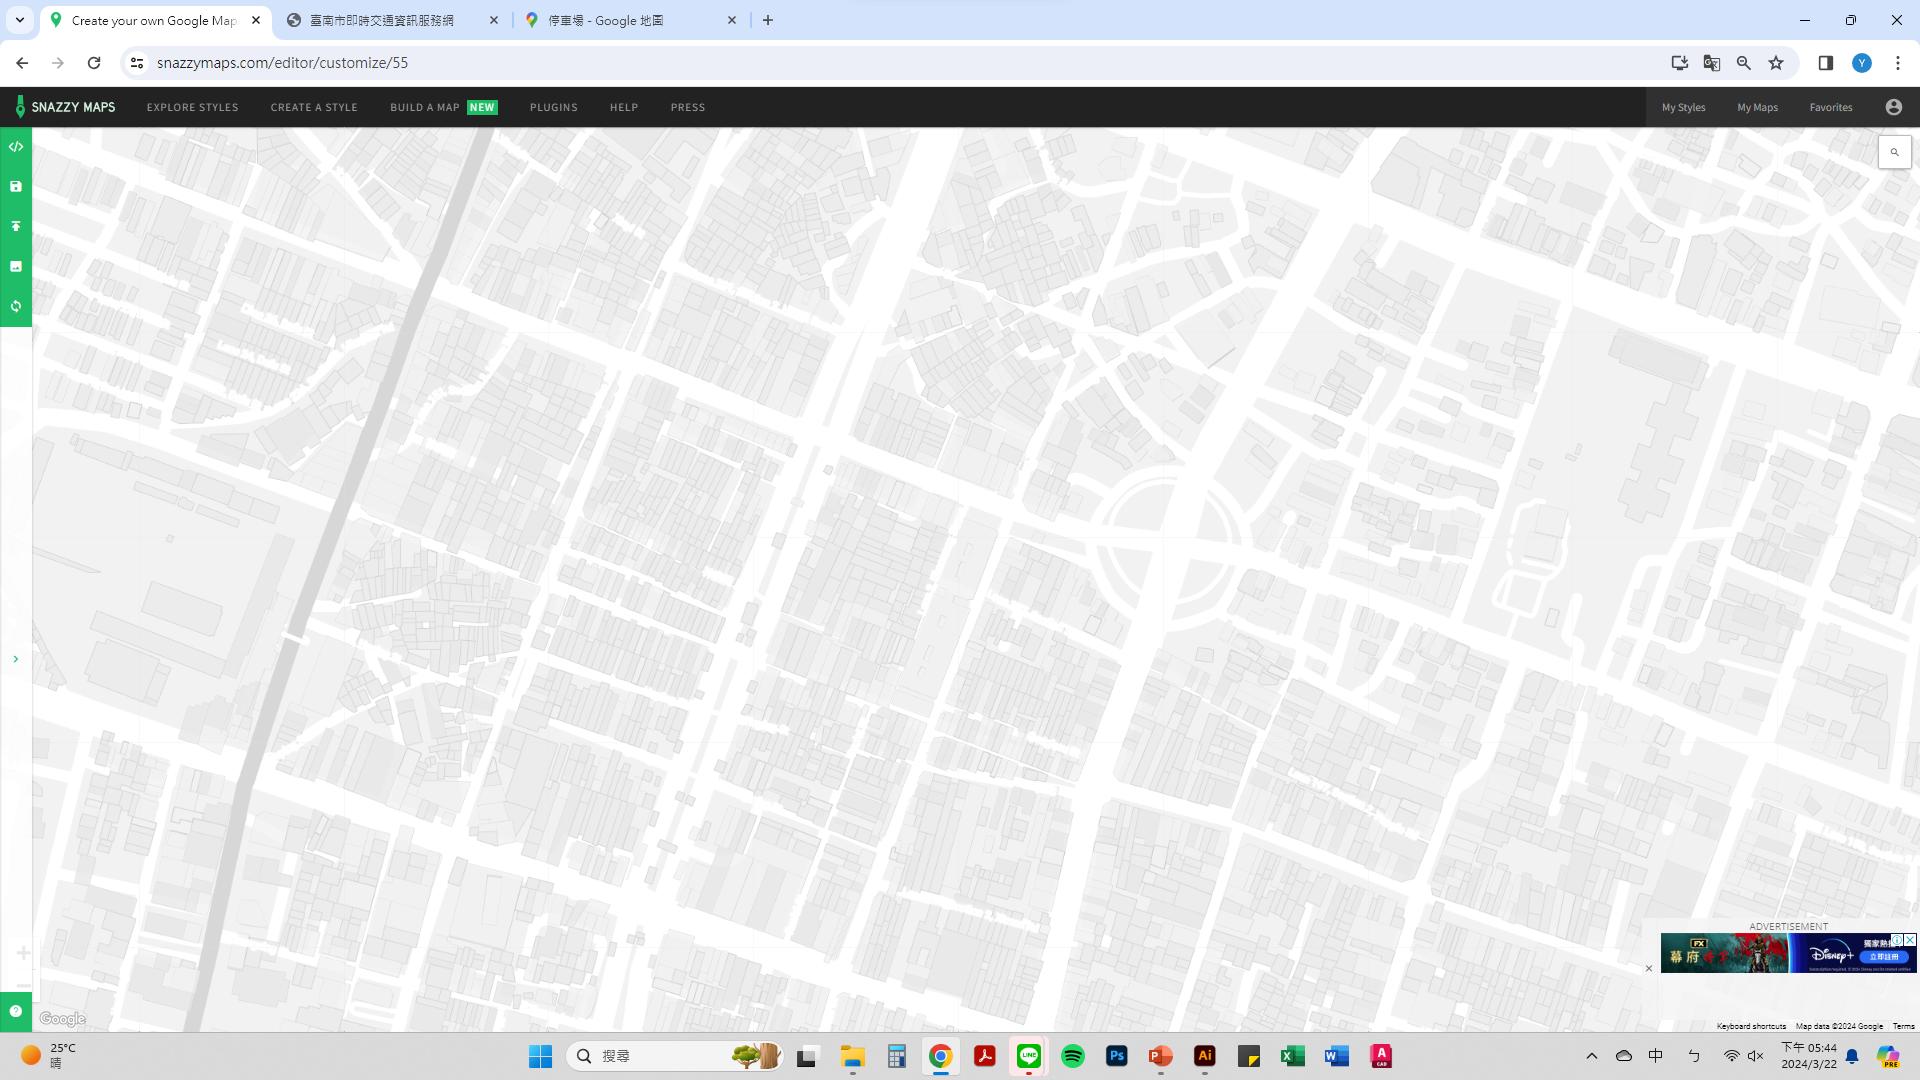The image size is (1920, 1080).
Task: Click the green help question mark icon
Action: (16, 1011)
